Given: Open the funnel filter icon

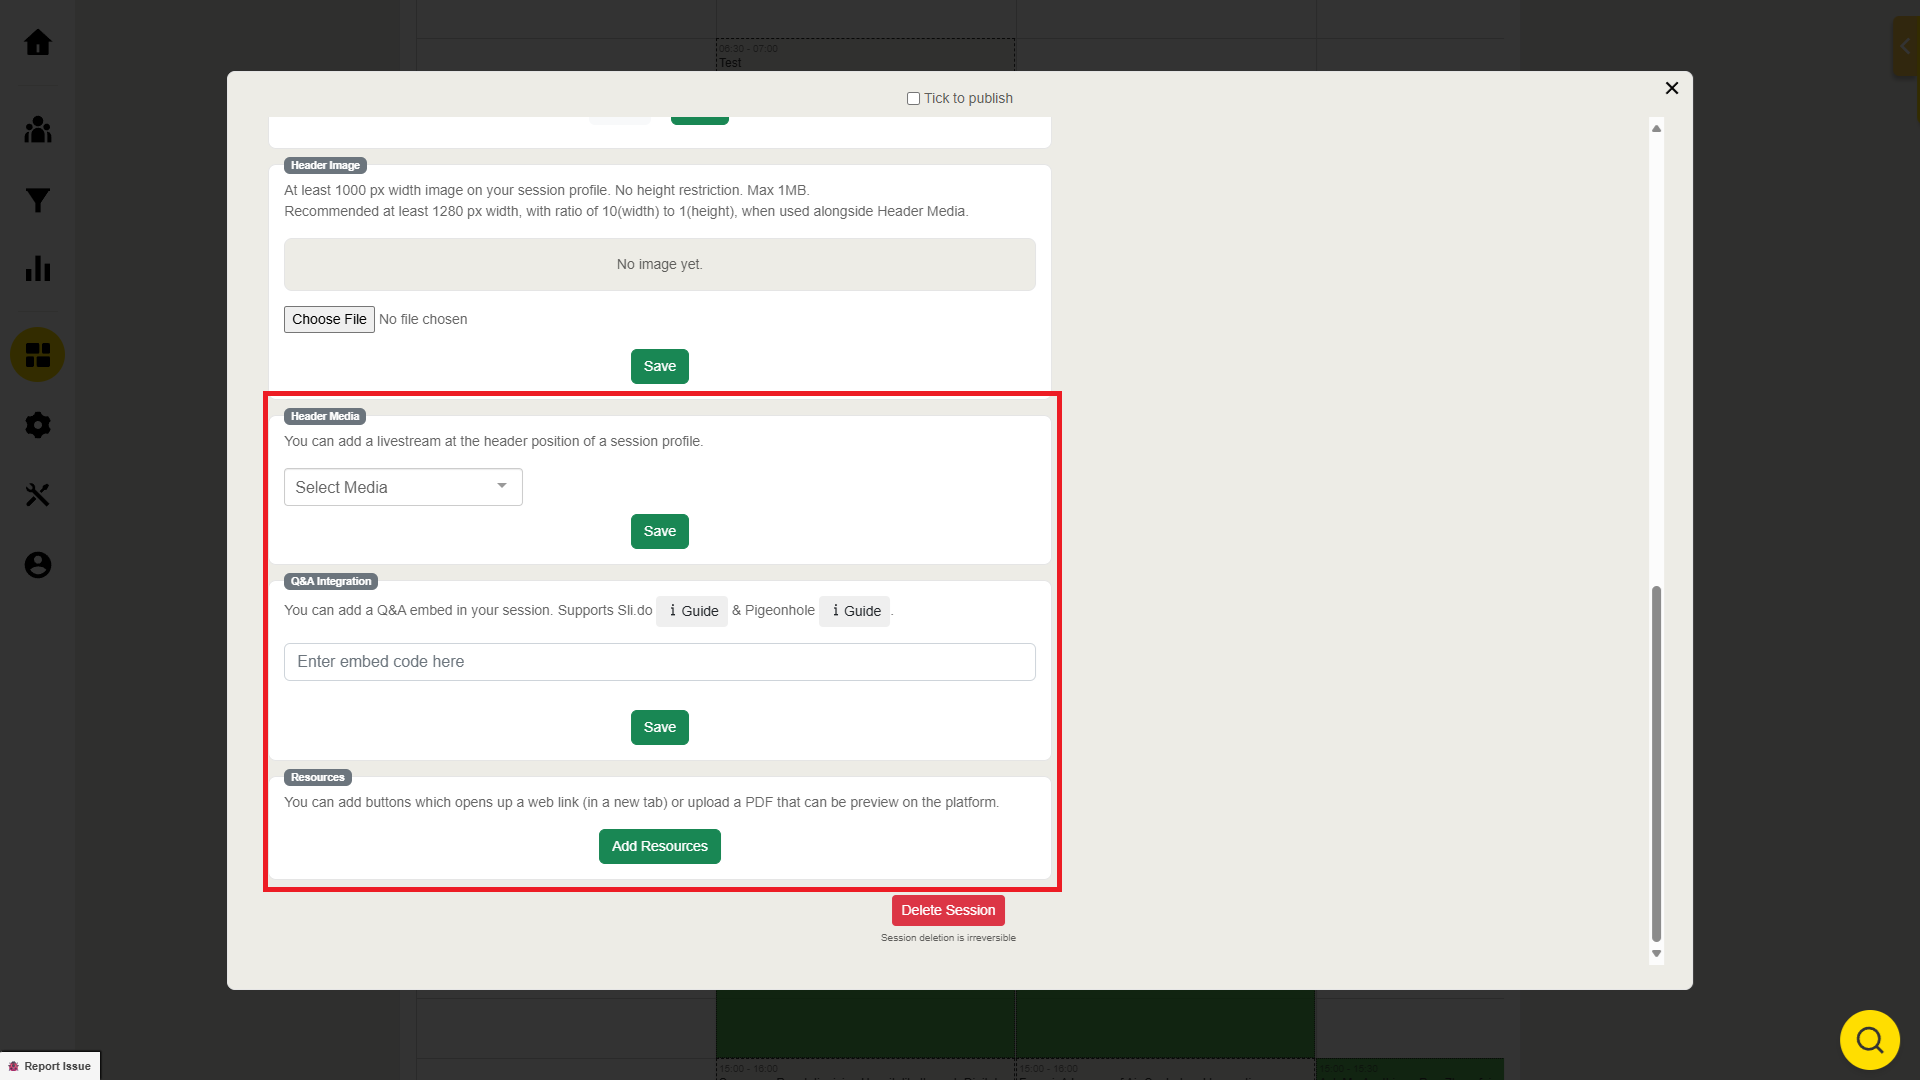Looking at the screenshot, I should coord(38,201).
